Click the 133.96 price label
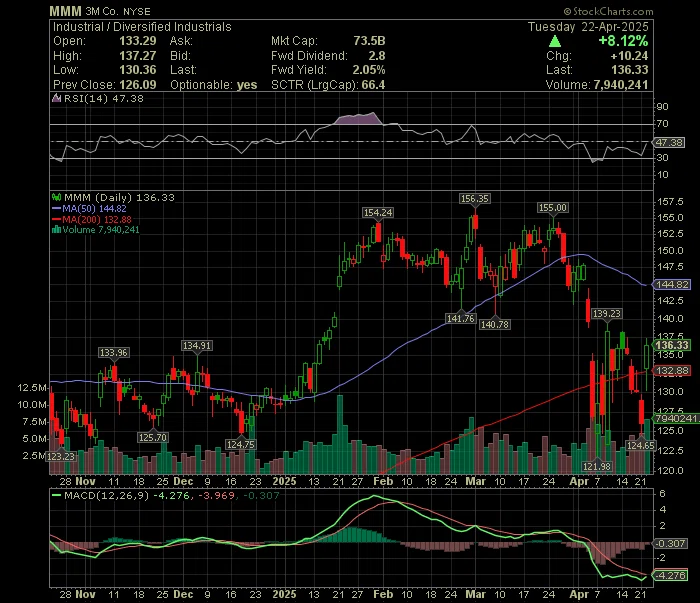 [x=113, y=353]
